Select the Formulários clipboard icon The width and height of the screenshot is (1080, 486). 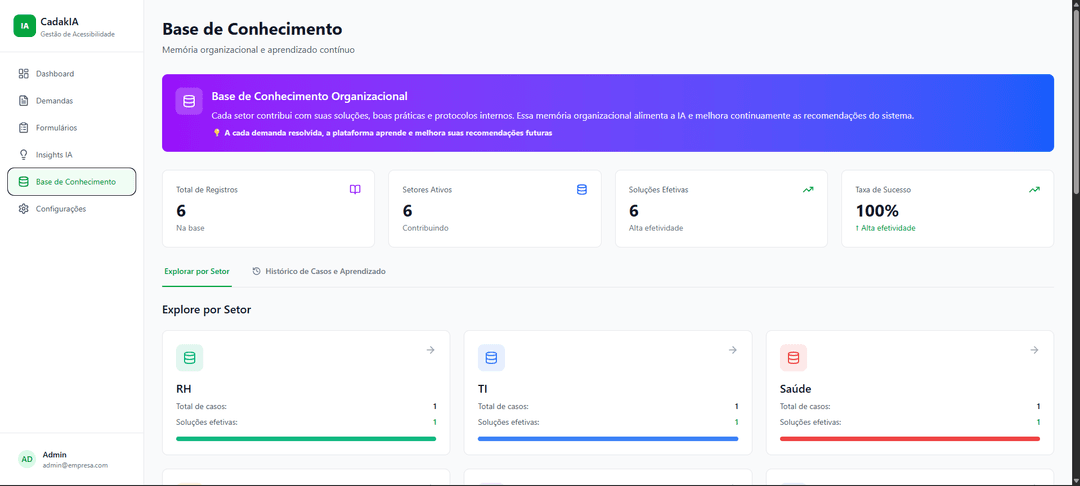pos(23,127)
